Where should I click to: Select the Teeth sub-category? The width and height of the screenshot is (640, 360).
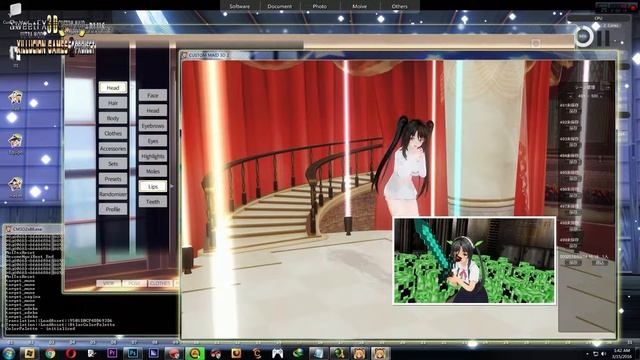coord(153,202)
